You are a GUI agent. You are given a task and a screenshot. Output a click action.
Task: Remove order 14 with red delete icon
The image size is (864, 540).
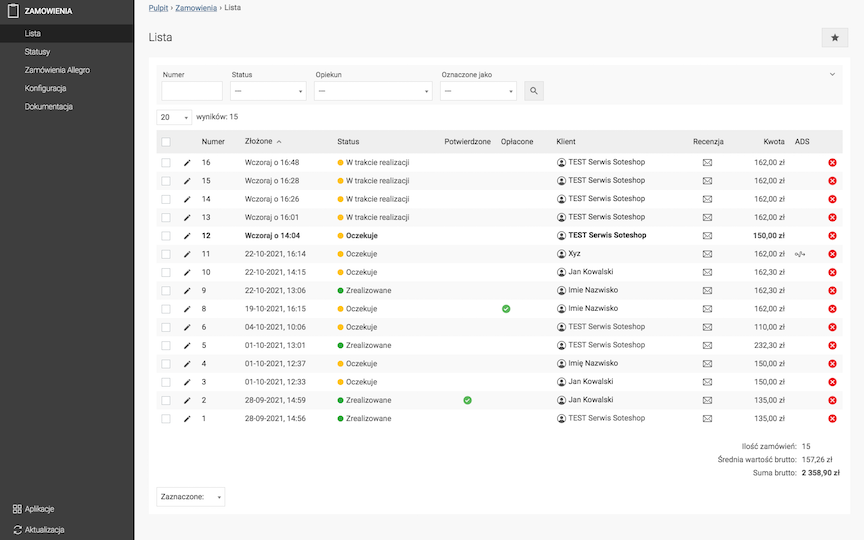tap(832, 199)
